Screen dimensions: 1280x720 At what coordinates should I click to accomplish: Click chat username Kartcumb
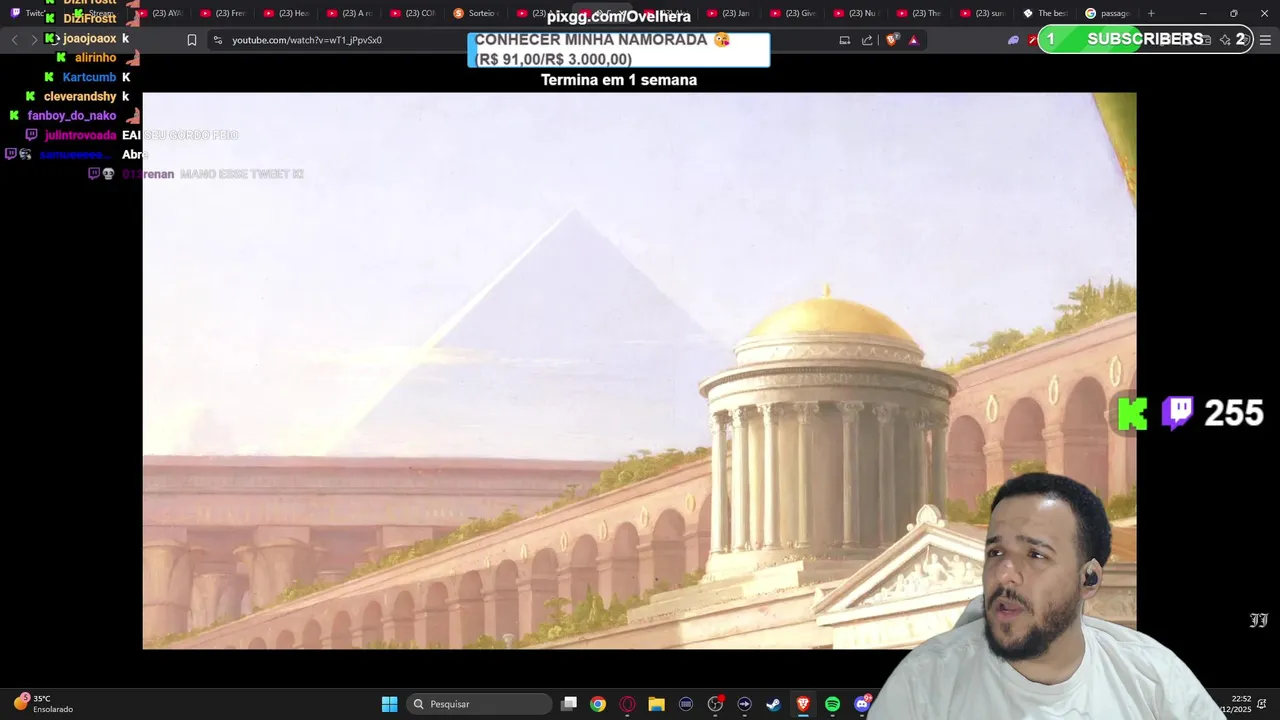(90, 77)
